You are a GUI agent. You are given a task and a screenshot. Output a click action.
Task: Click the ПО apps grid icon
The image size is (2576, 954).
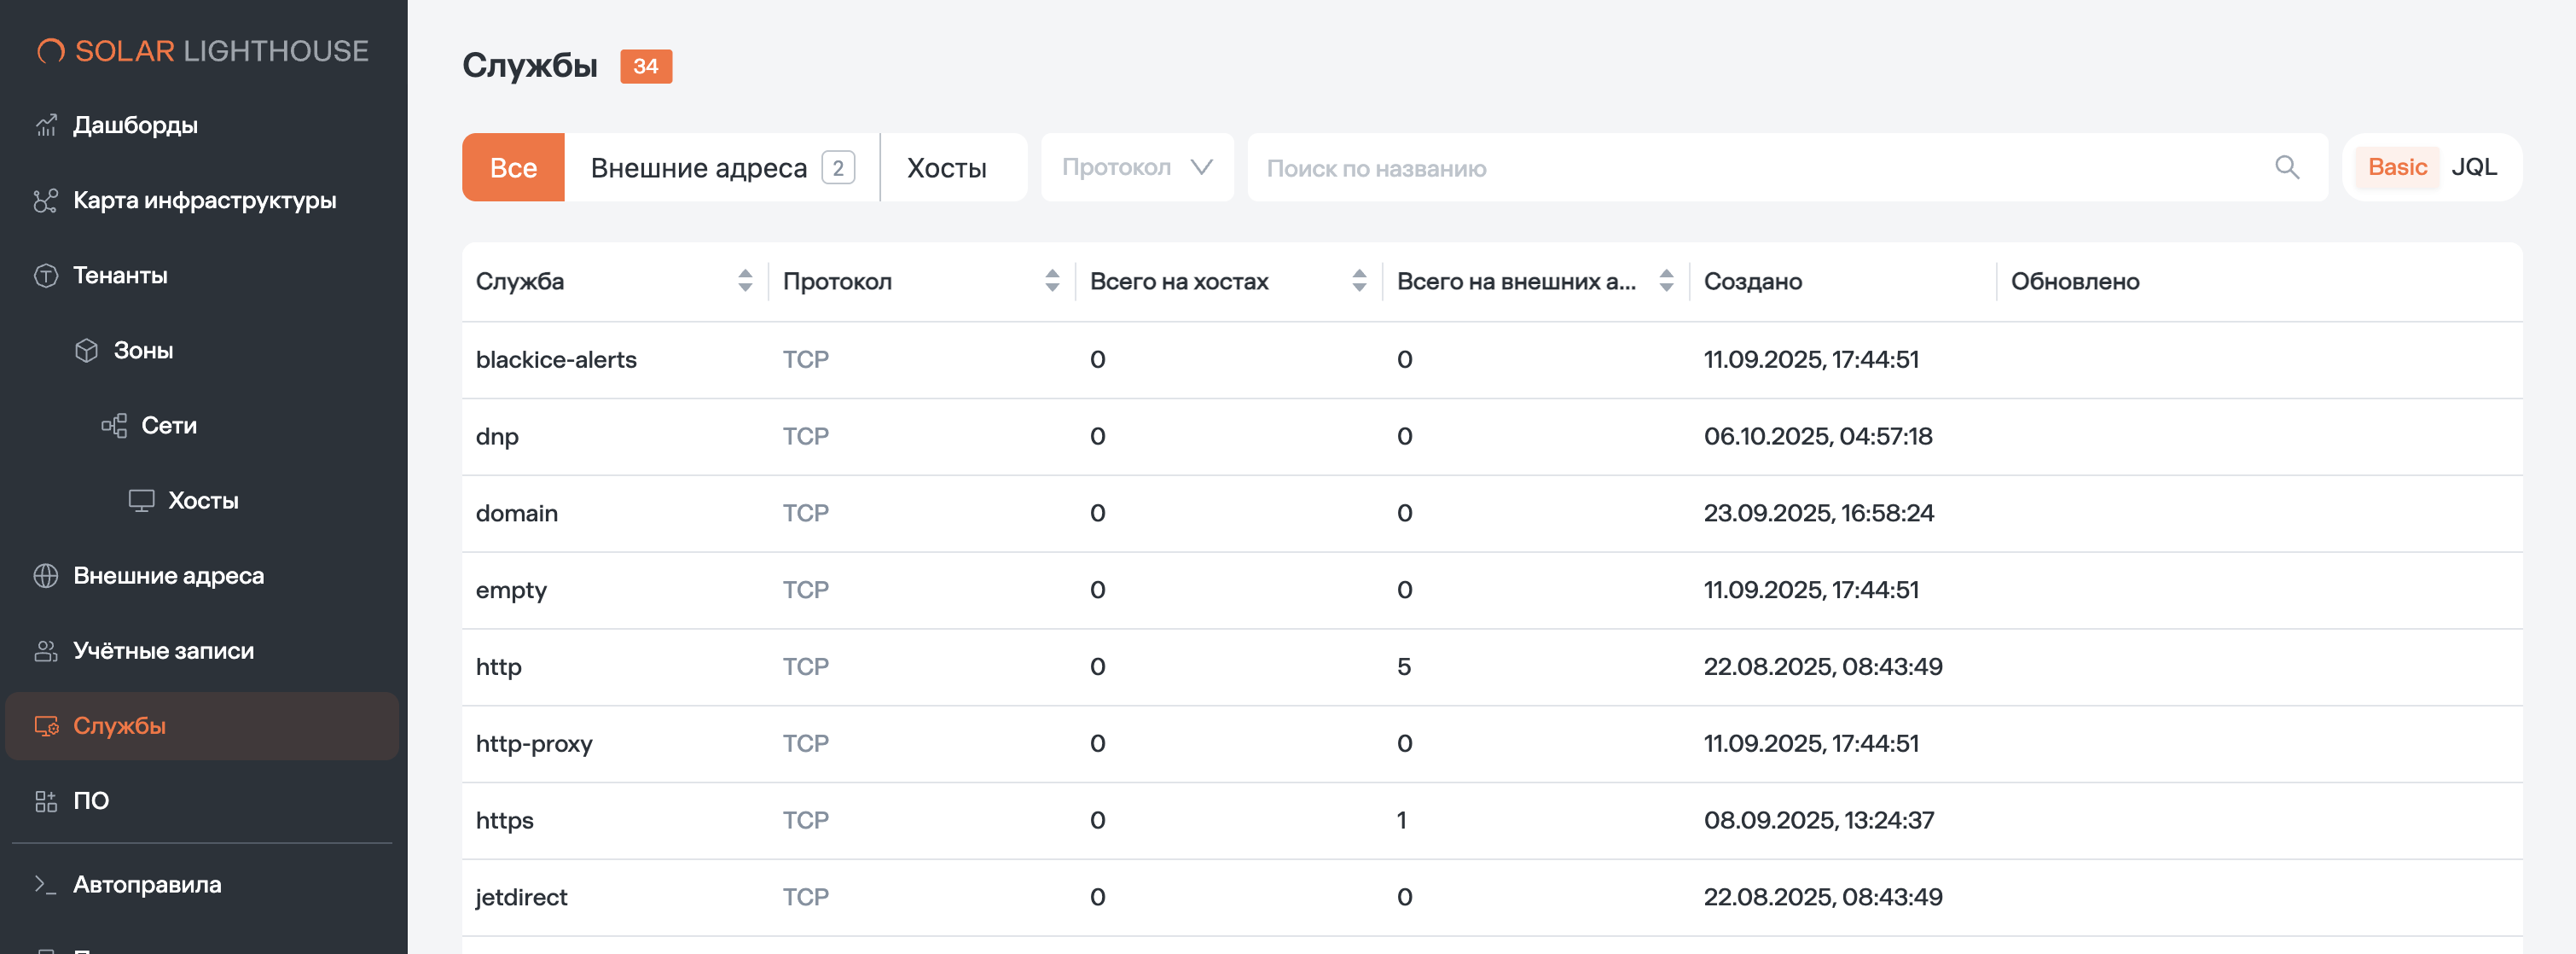pyautogui.click(x=46, y=800)
